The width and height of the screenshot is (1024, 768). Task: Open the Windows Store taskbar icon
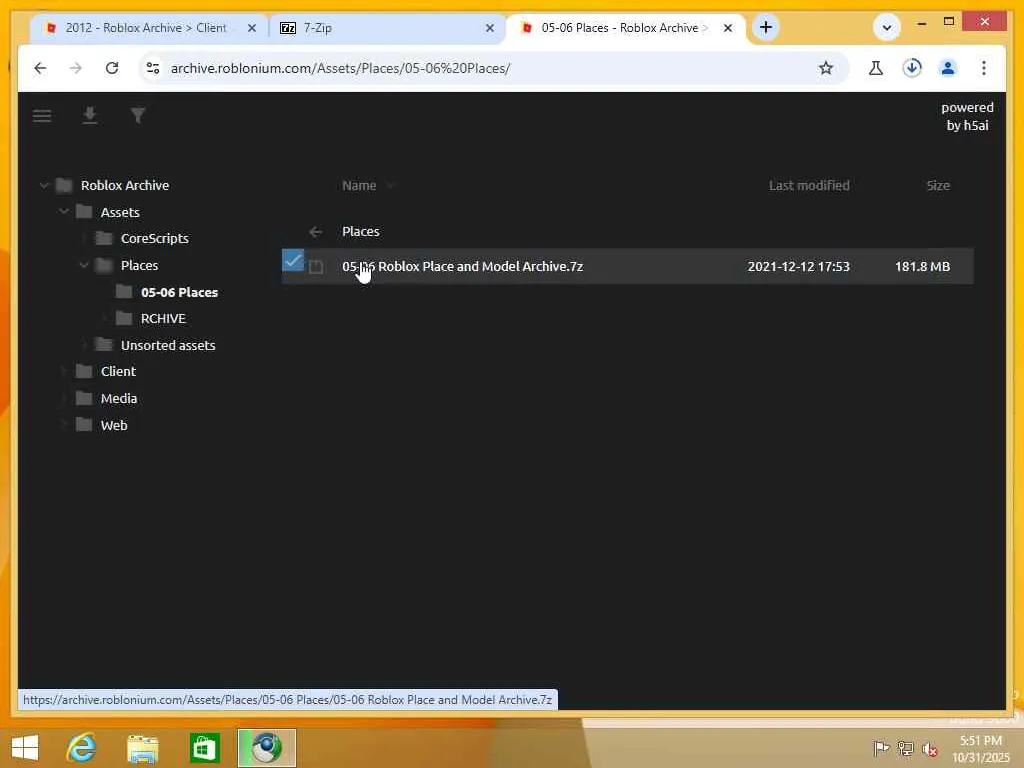click(204, 748)
